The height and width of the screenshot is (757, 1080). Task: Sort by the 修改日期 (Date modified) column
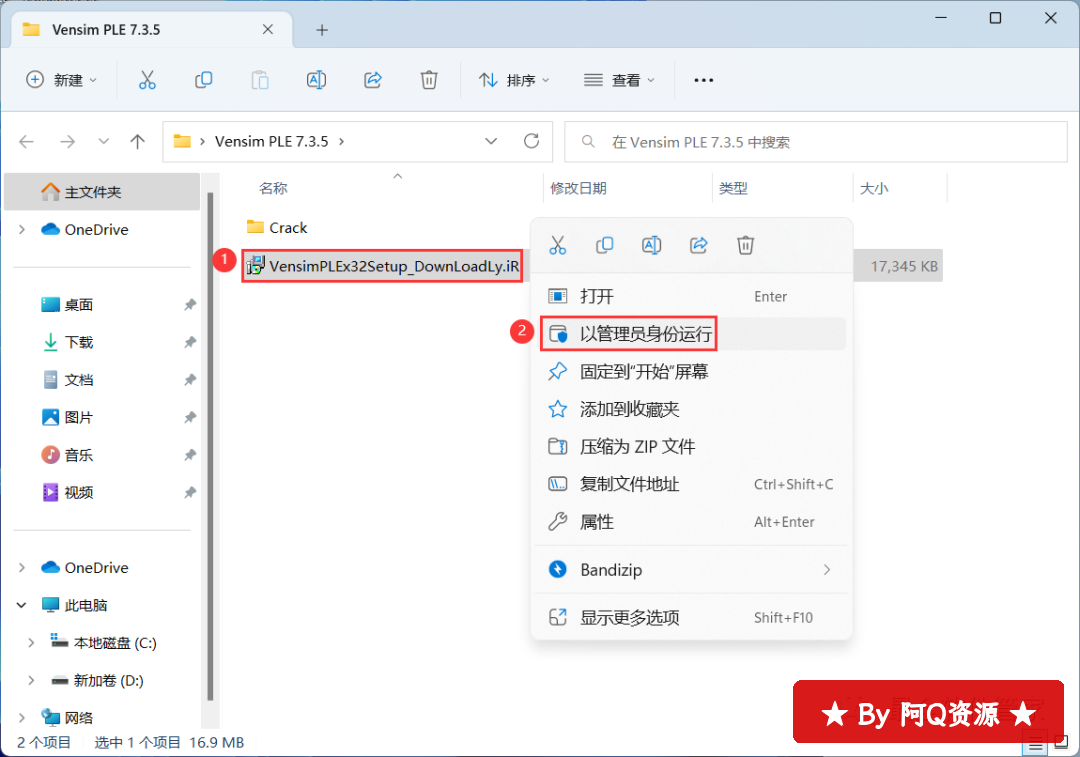tap(578, 188)
